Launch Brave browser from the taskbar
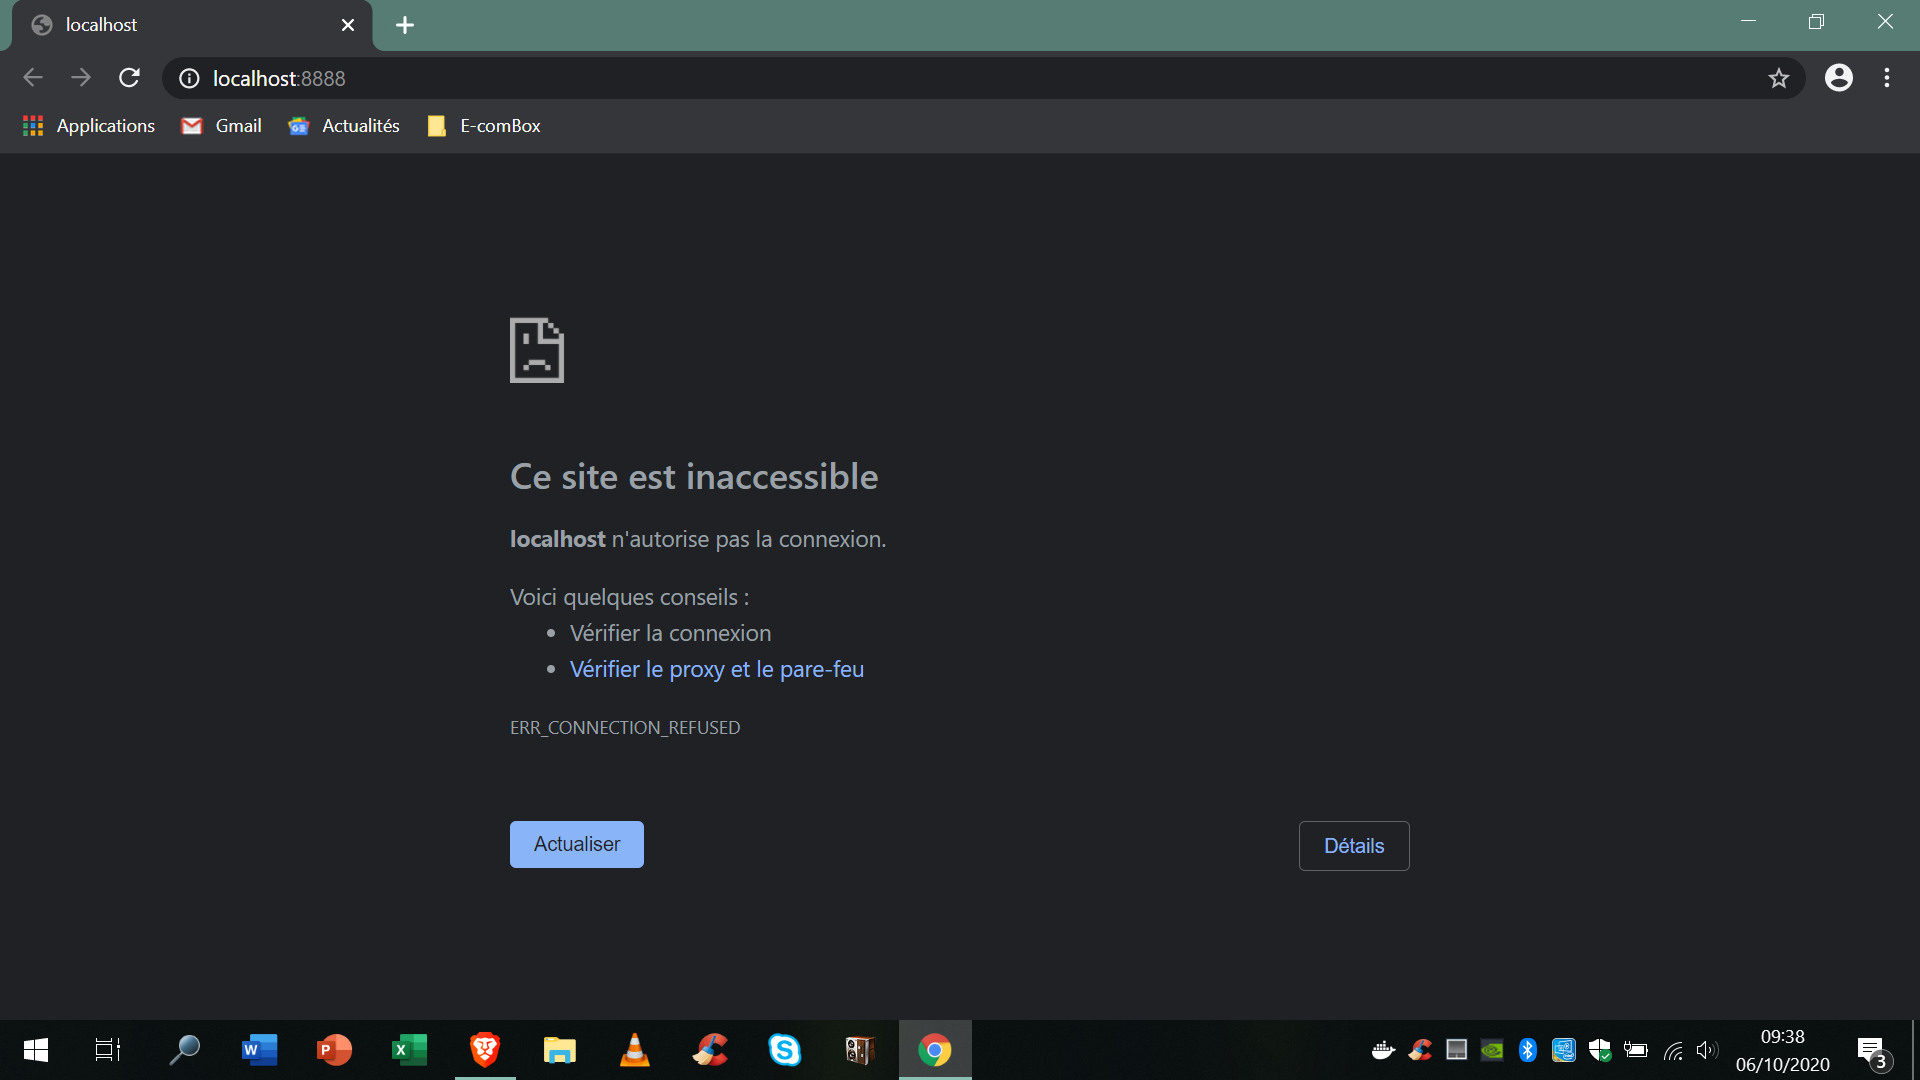This screenshot has height=1080, width=1920. (485, 1050)
